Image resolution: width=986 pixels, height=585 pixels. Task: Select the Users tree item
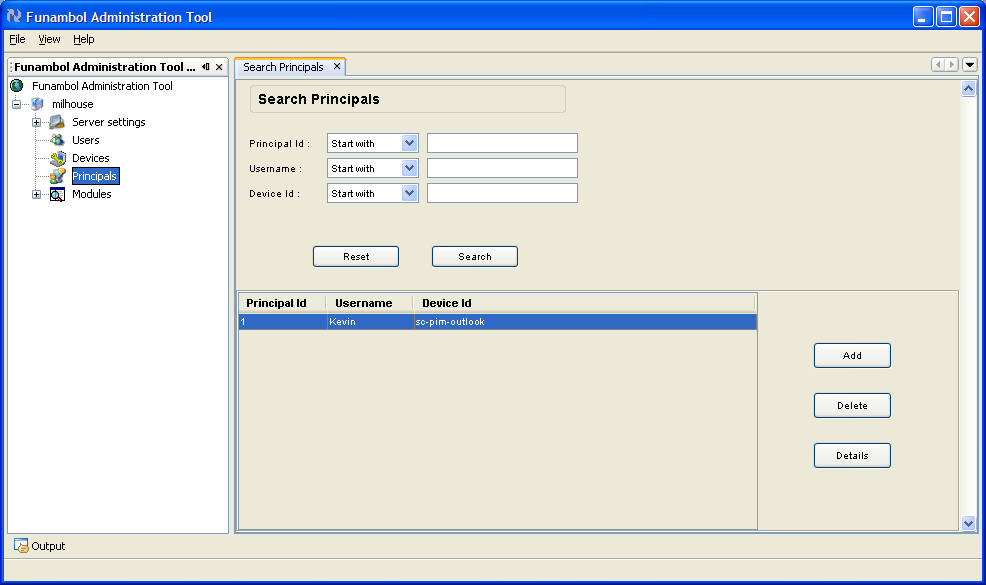click(86, 140)
